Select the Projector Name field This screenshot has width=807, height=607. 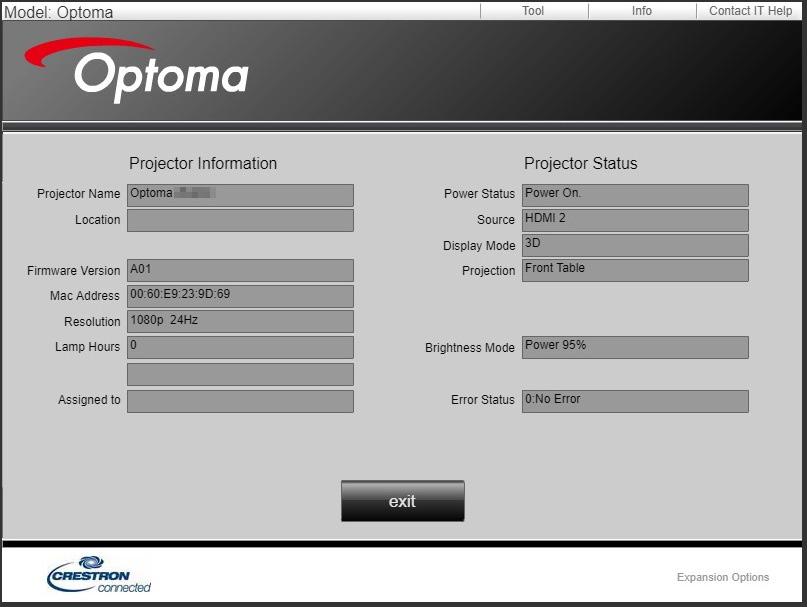tap(240, 195)
